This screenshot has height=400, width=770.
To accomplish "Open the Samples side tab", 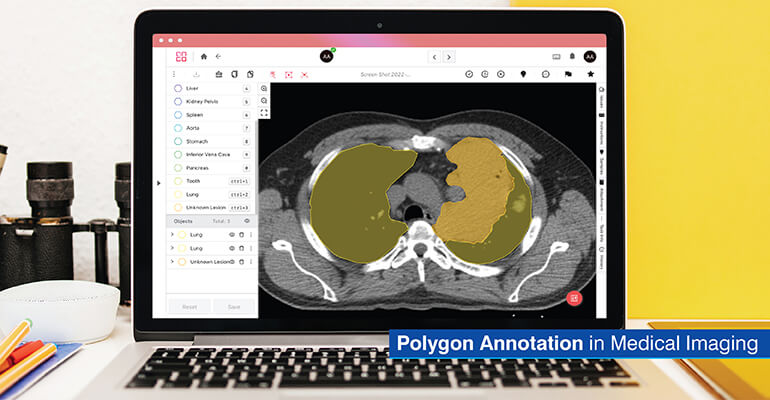I will (x=601, y=163).
